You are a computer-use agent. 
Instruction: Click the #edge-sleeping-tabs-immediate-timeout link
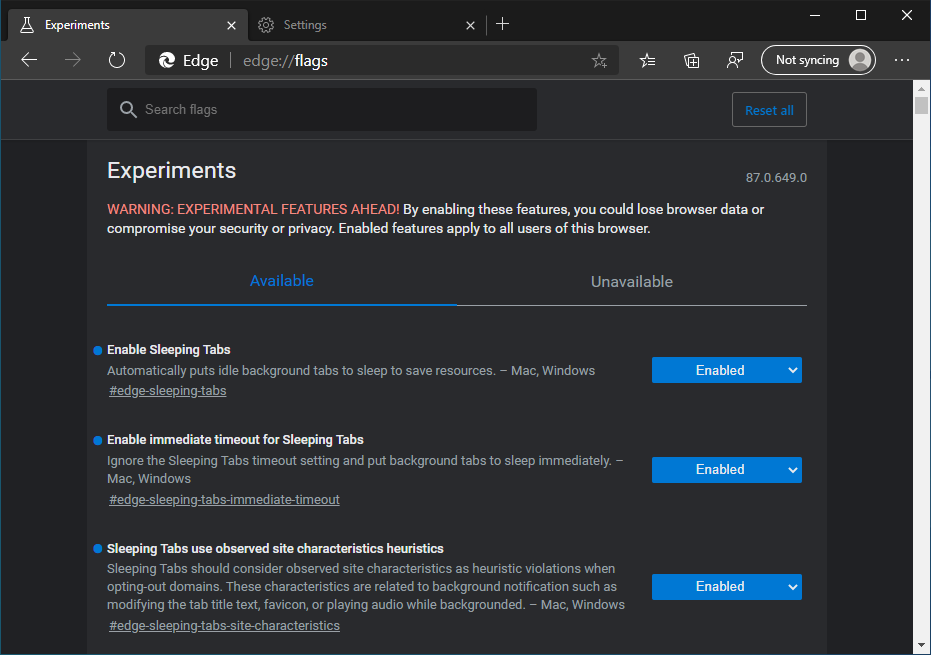coord(224,500)
